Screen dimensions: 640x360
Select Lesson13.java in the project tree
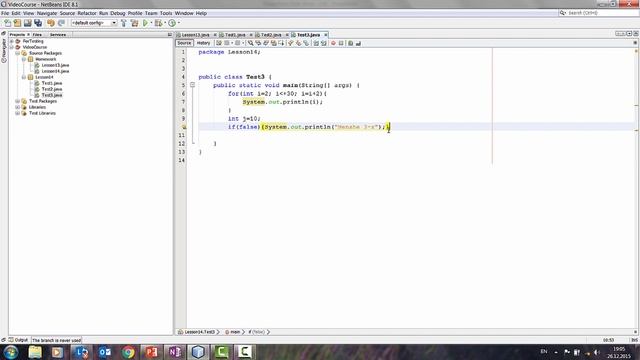[55, 65]
